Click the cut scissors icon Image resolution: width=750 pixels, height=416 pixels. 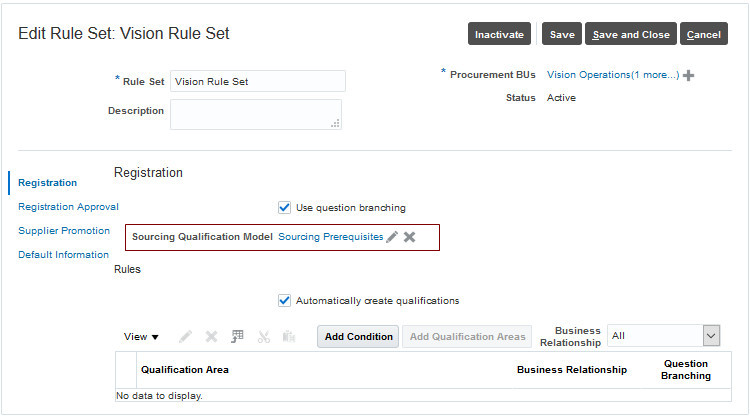(x=264, y=337)
